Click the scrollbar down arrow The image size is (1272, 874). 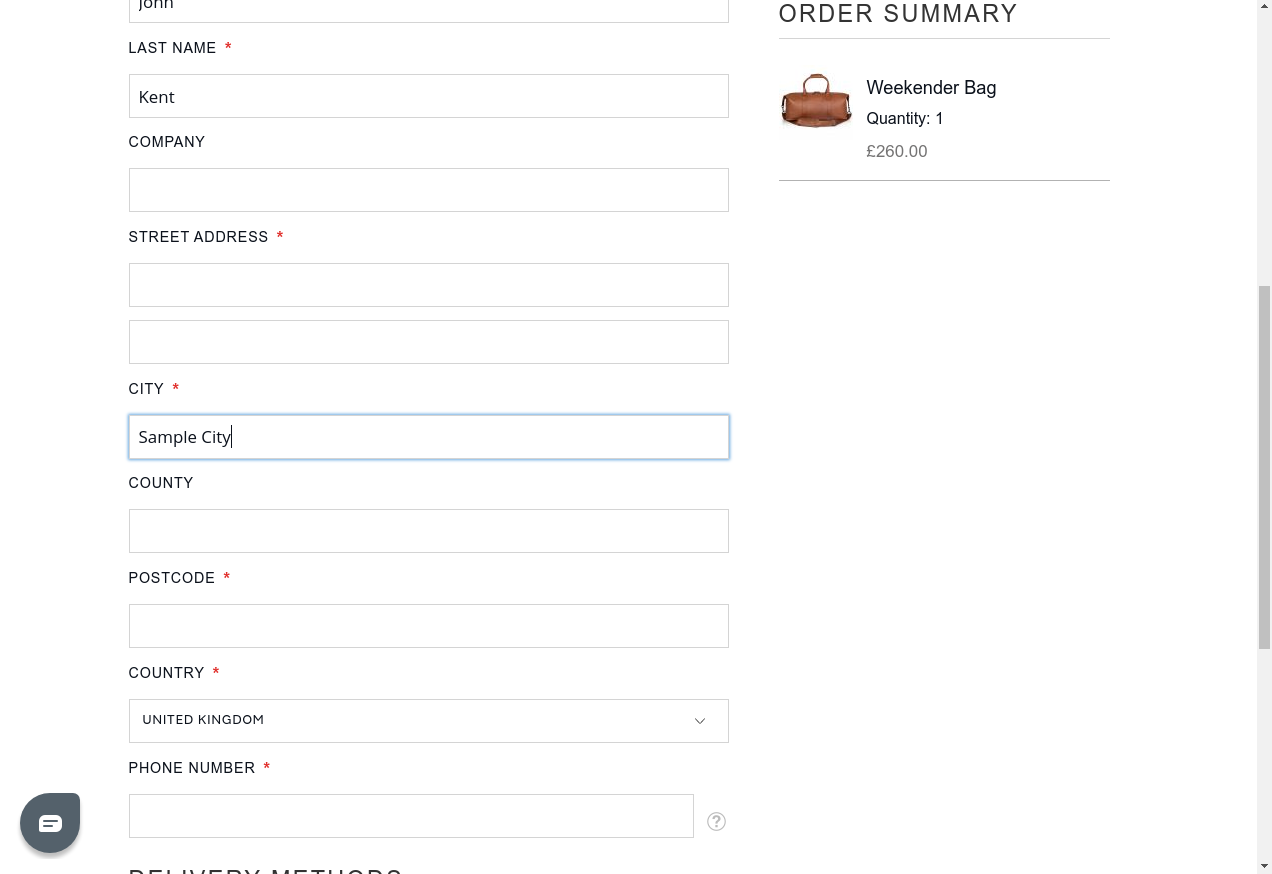(1264, 865)
